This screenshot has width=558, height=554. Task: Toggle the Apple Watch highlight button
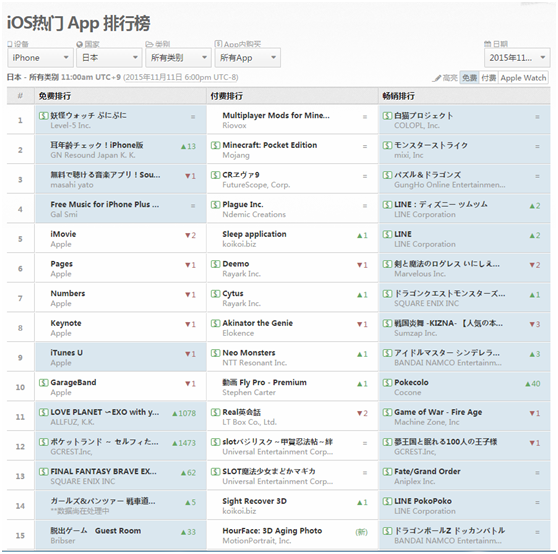(523, 78)
